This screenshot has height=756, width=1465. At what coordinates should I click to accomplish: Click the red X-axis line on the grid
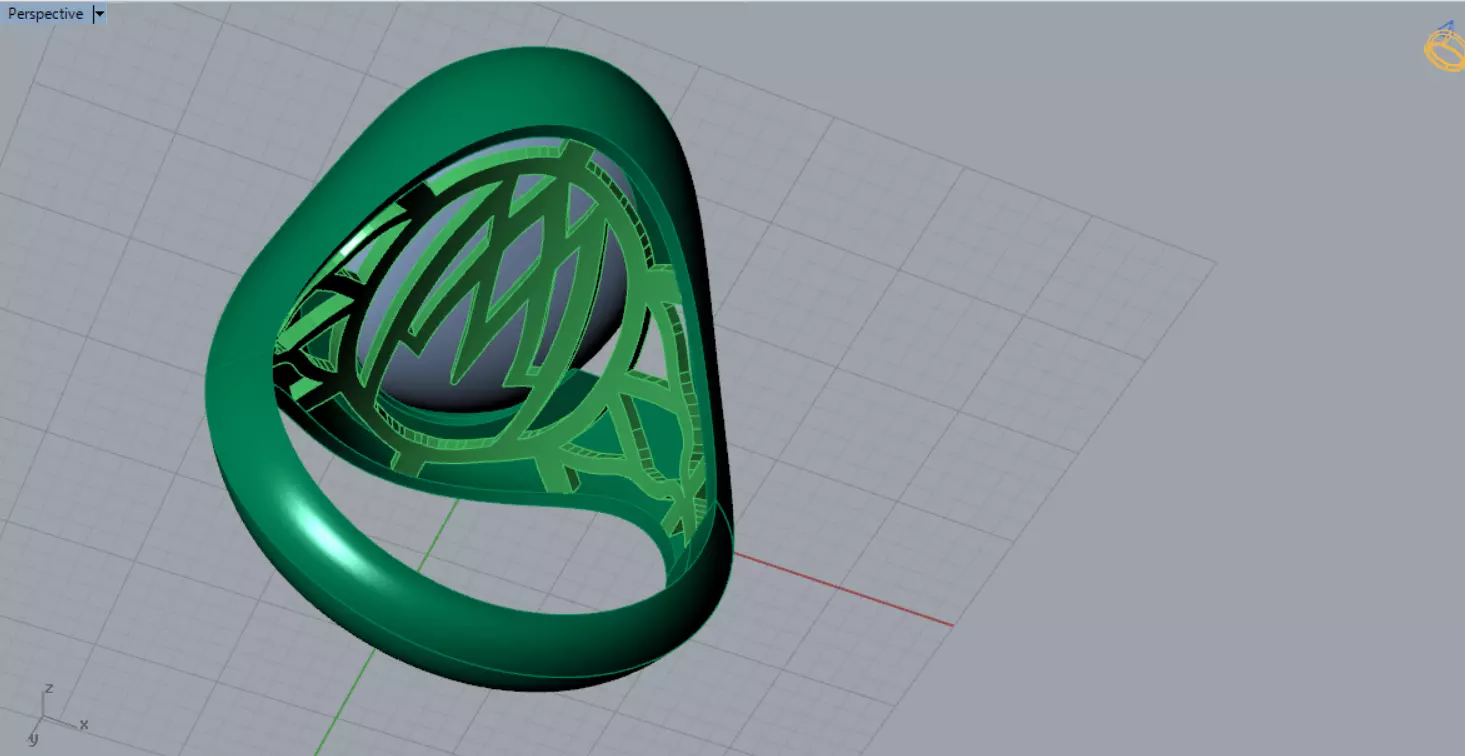pyautogui.click(x=842, y=589)
